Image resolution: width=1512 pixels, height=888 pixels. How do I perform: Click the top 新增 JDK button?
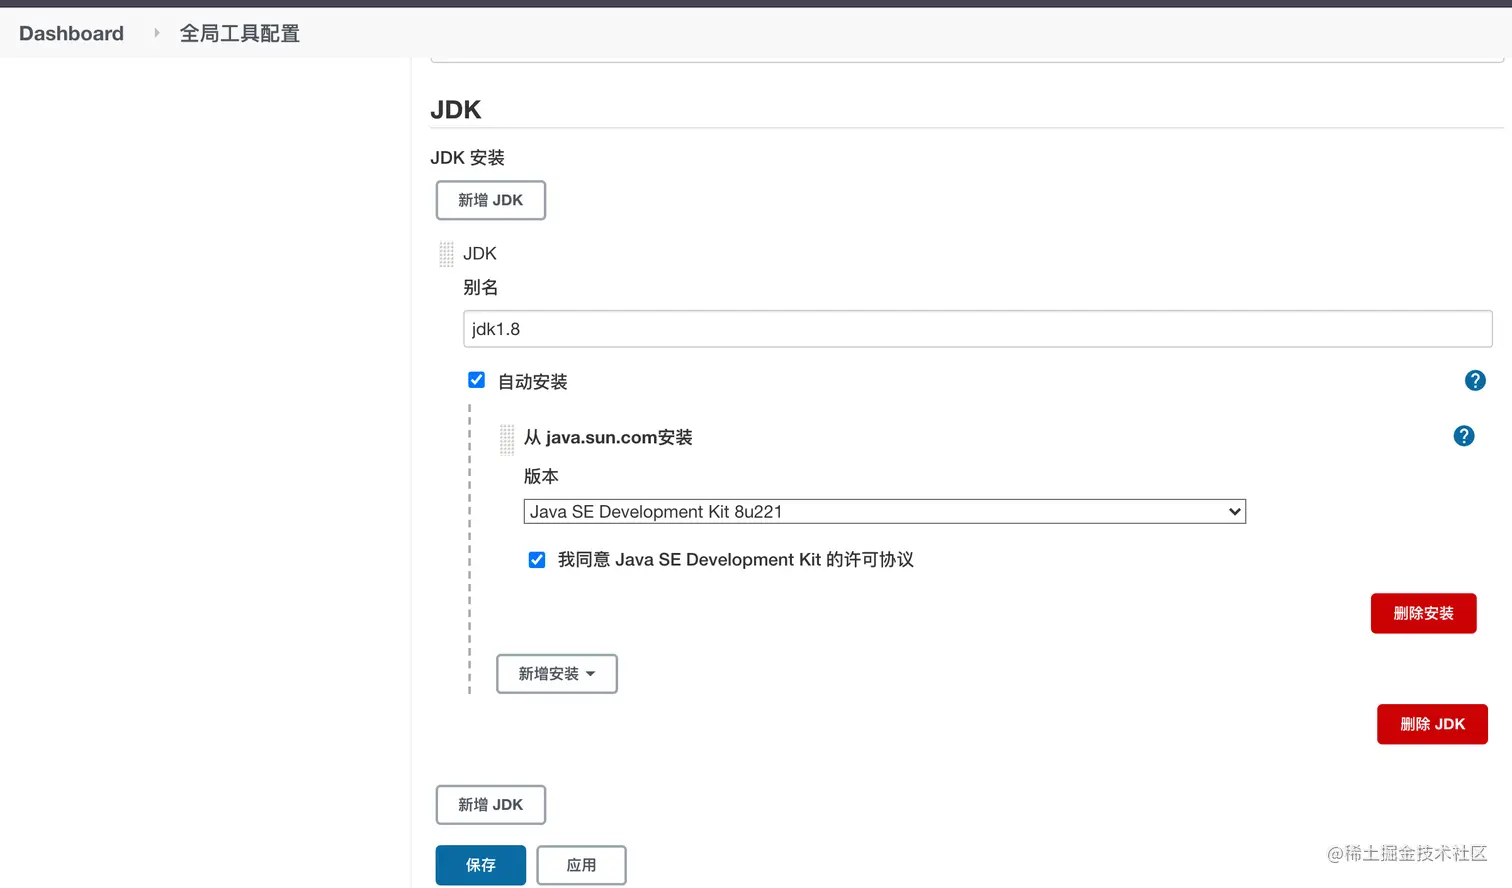(x=490, y=200)
